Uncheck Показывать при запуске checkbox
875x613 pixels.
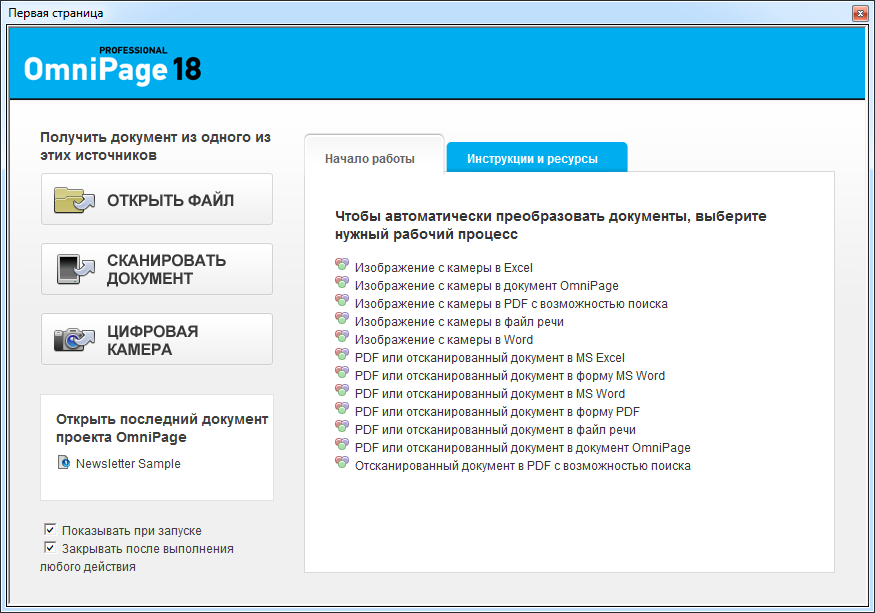pyautogui.click(x=50, y=529)
